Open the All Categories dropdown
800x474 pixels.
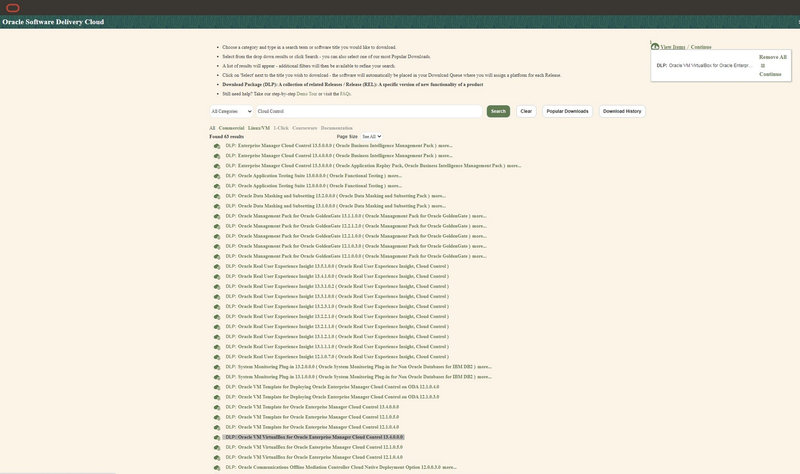[x=231, y=111]
